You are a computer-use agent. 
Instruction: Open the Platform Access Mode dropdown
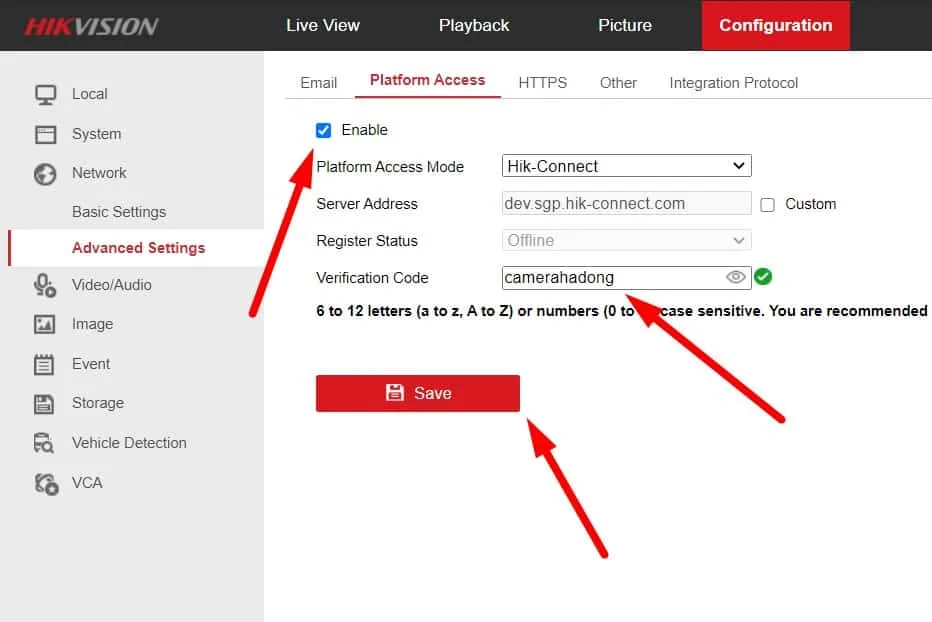626,166
